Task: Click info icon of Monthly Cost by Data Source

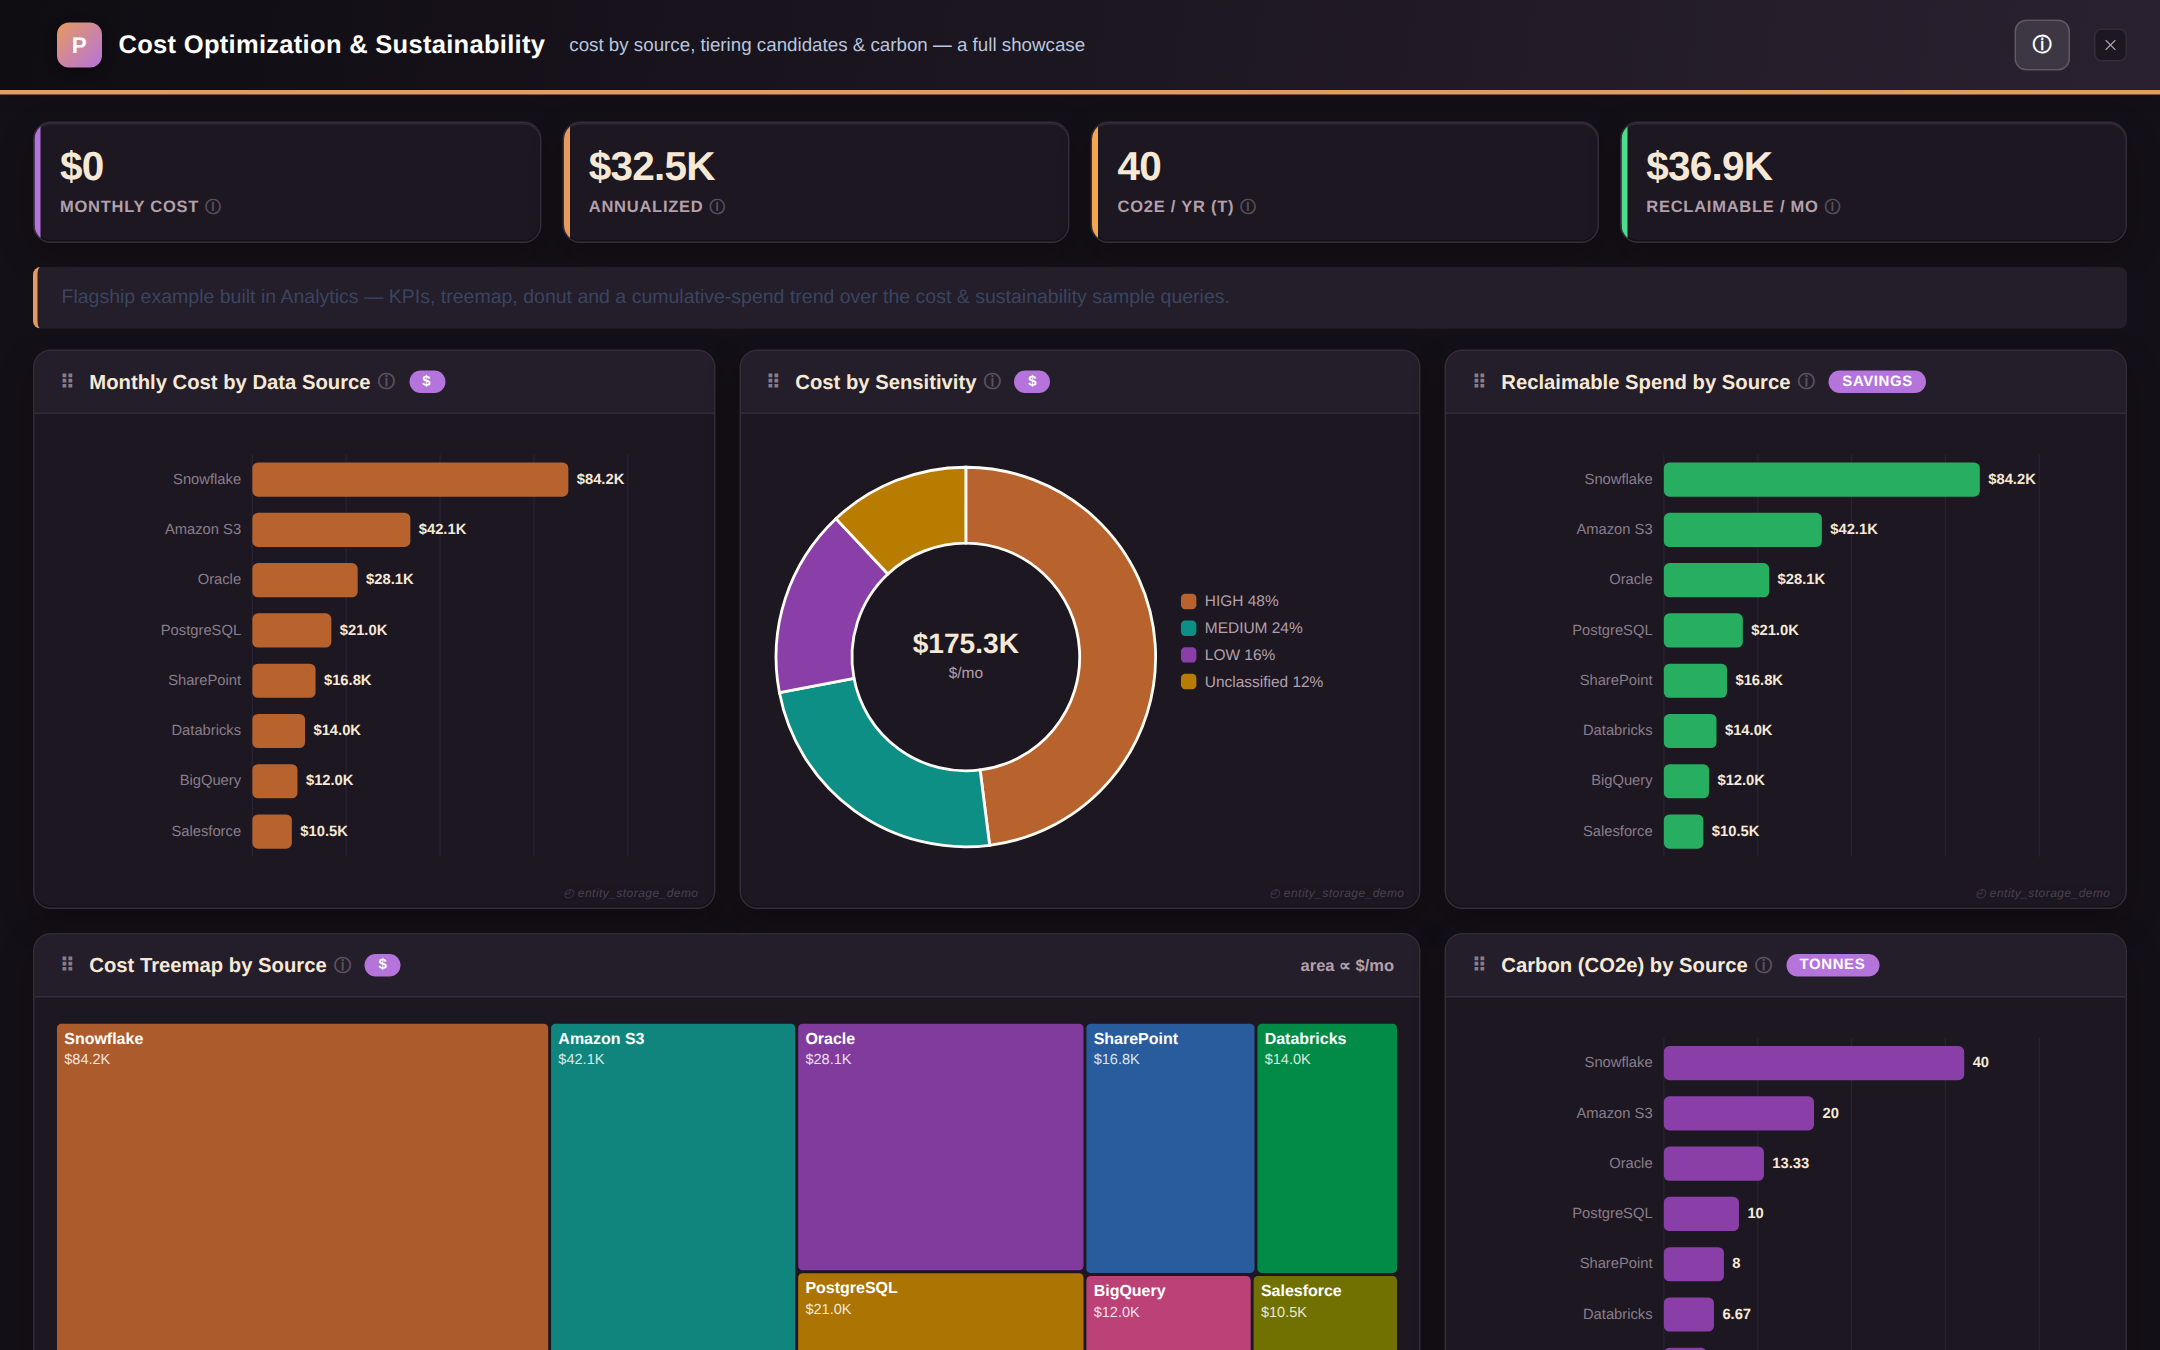Action: [x=386, y=381]
